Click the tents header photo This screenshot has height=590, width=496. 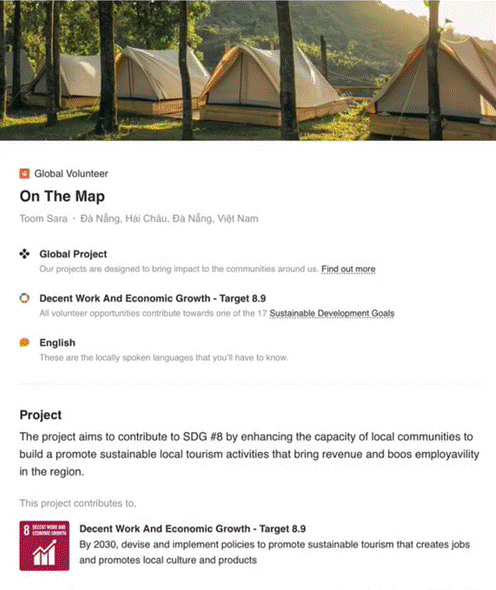point(248,70)
